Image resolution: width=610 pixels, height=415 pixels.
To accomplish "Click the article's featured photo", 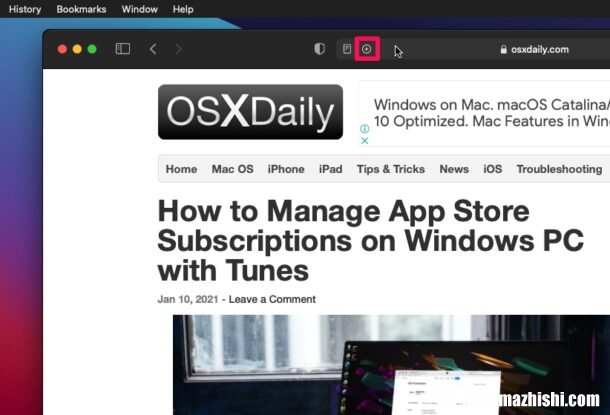I will [391, 365].
